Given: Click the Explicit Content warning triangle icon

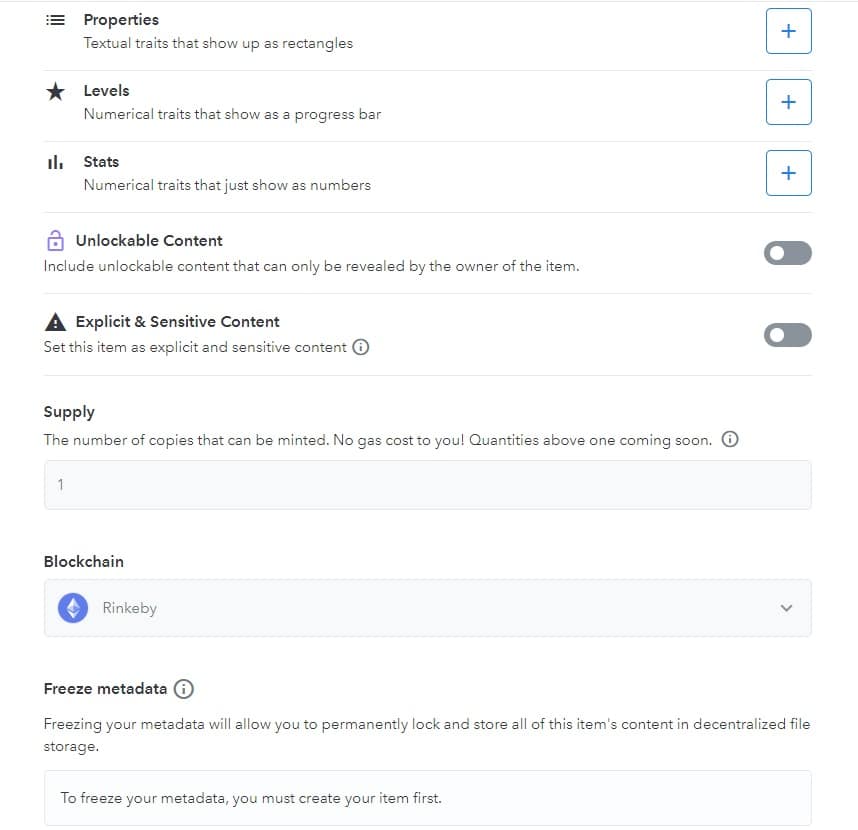Looking at the screenshot, I should tap(54, 322).
